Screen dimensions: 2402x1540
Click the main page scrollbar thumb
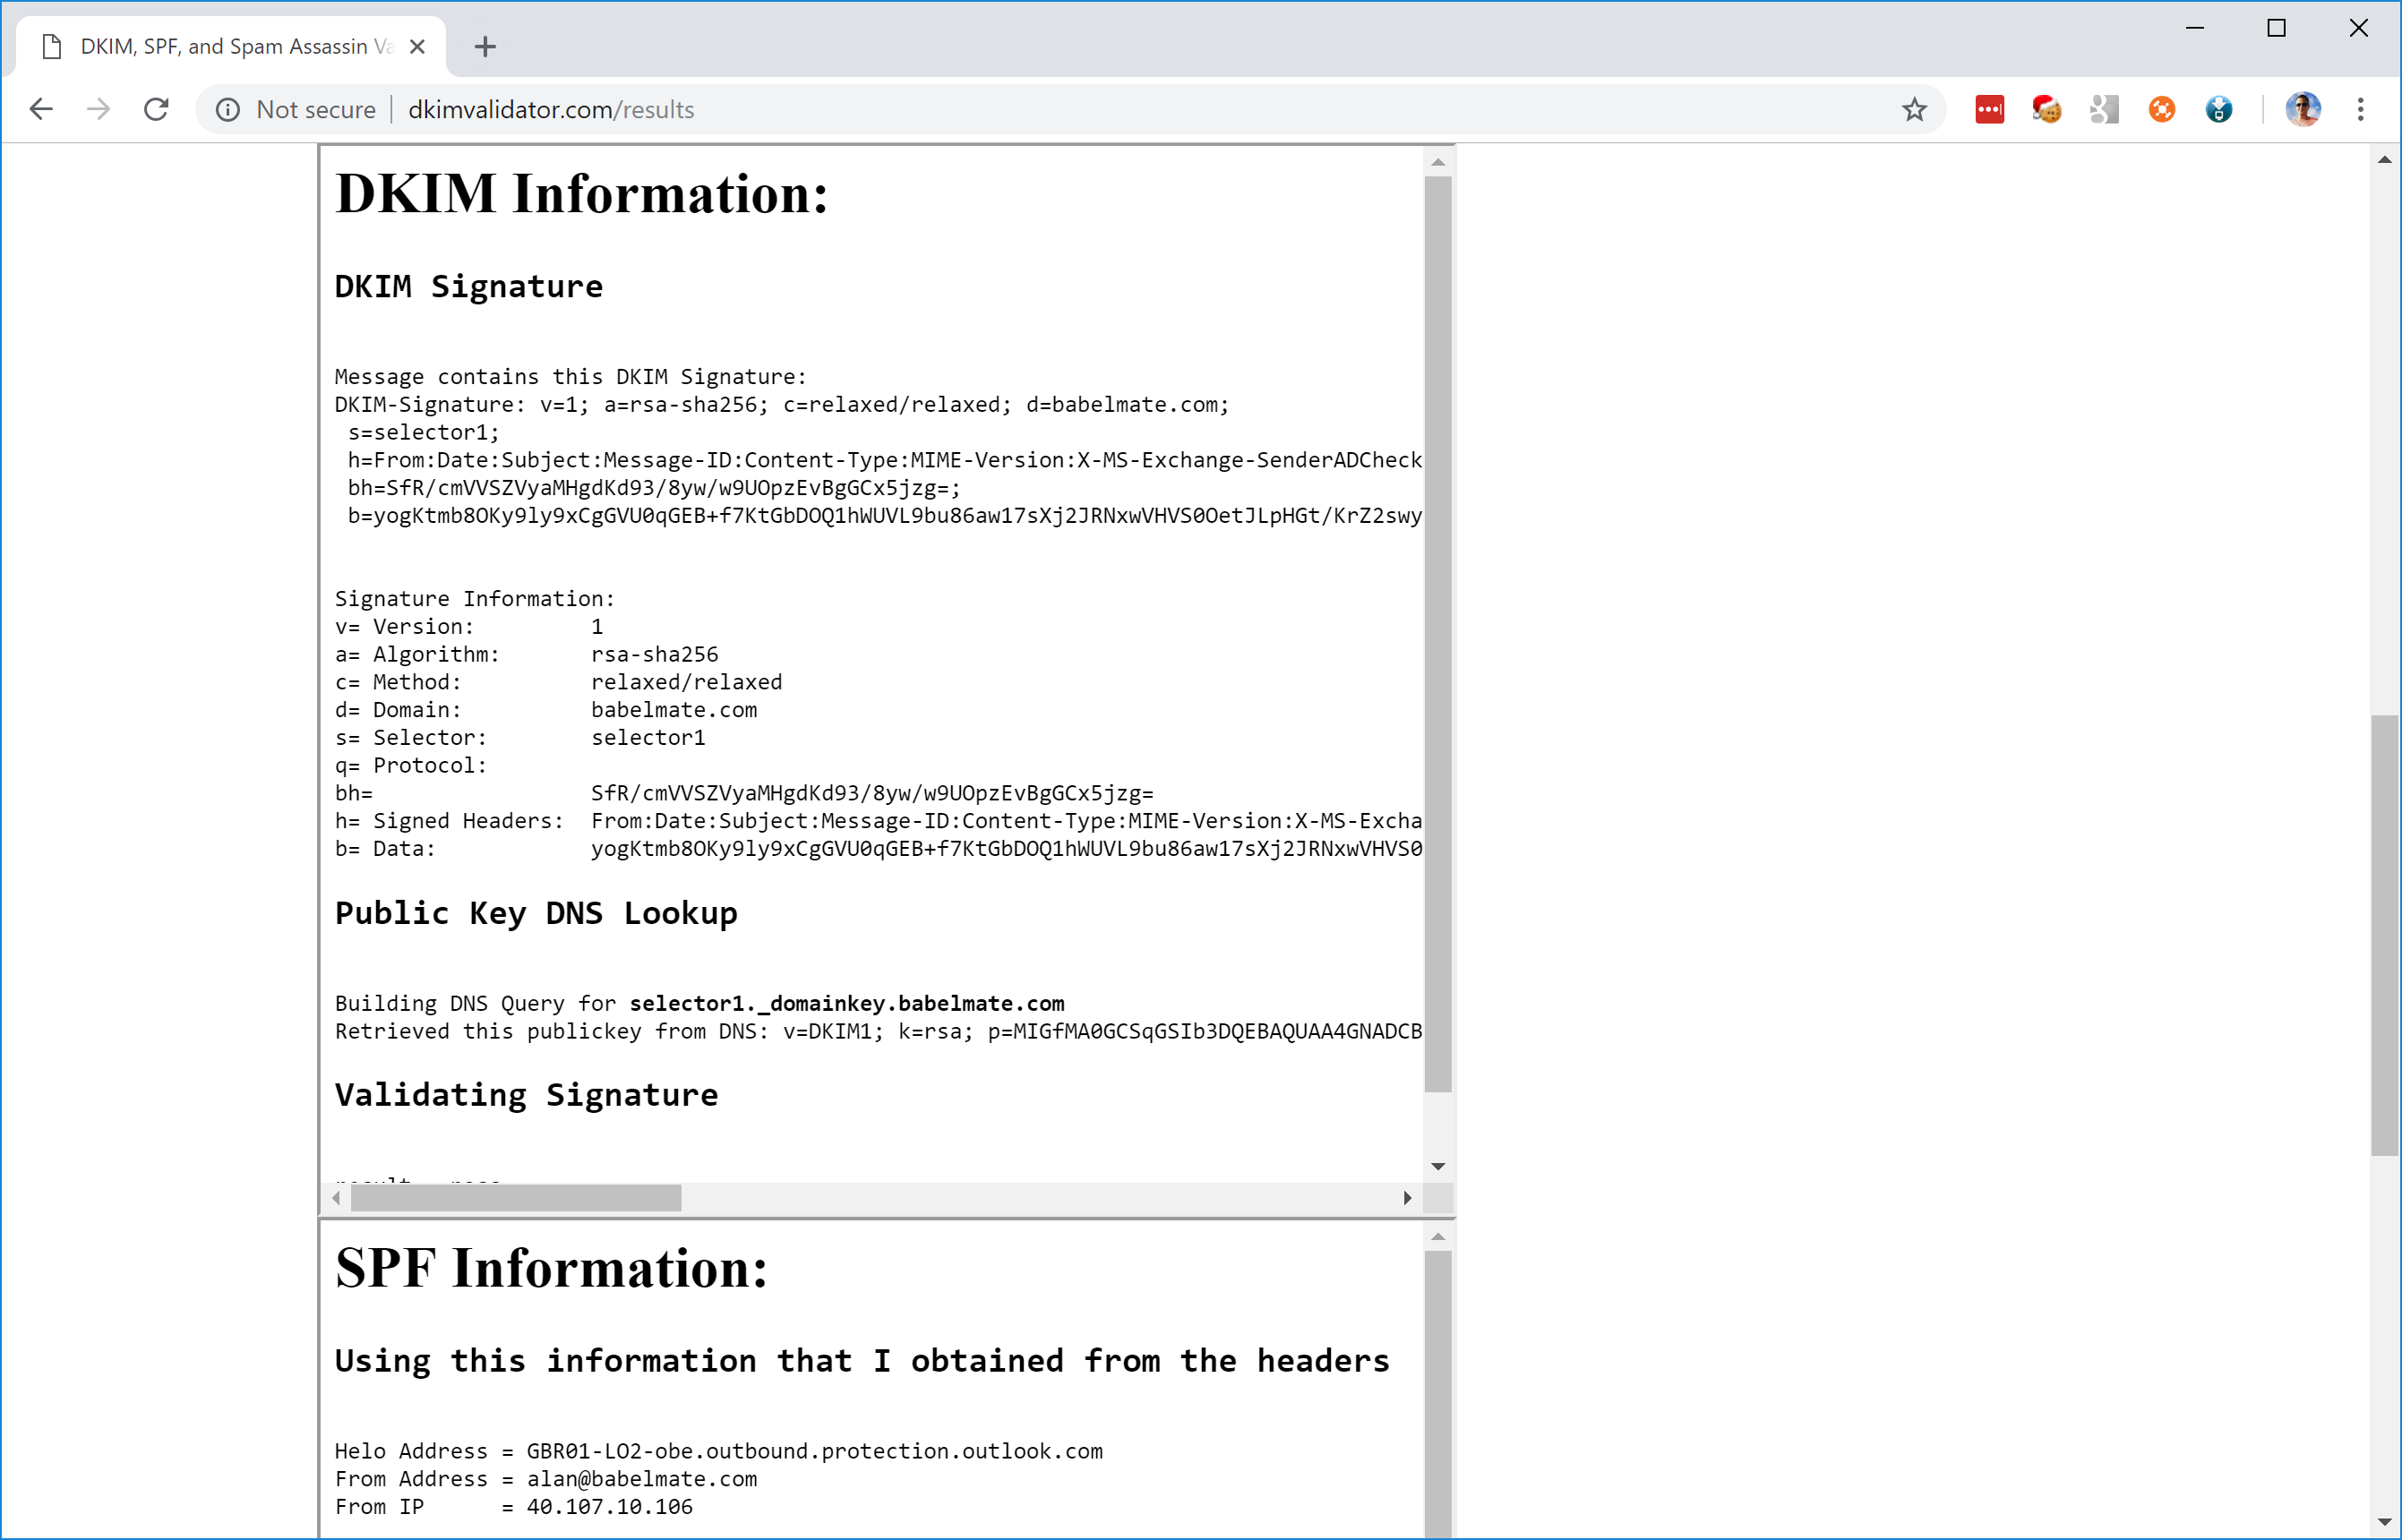pos(2385,935)
